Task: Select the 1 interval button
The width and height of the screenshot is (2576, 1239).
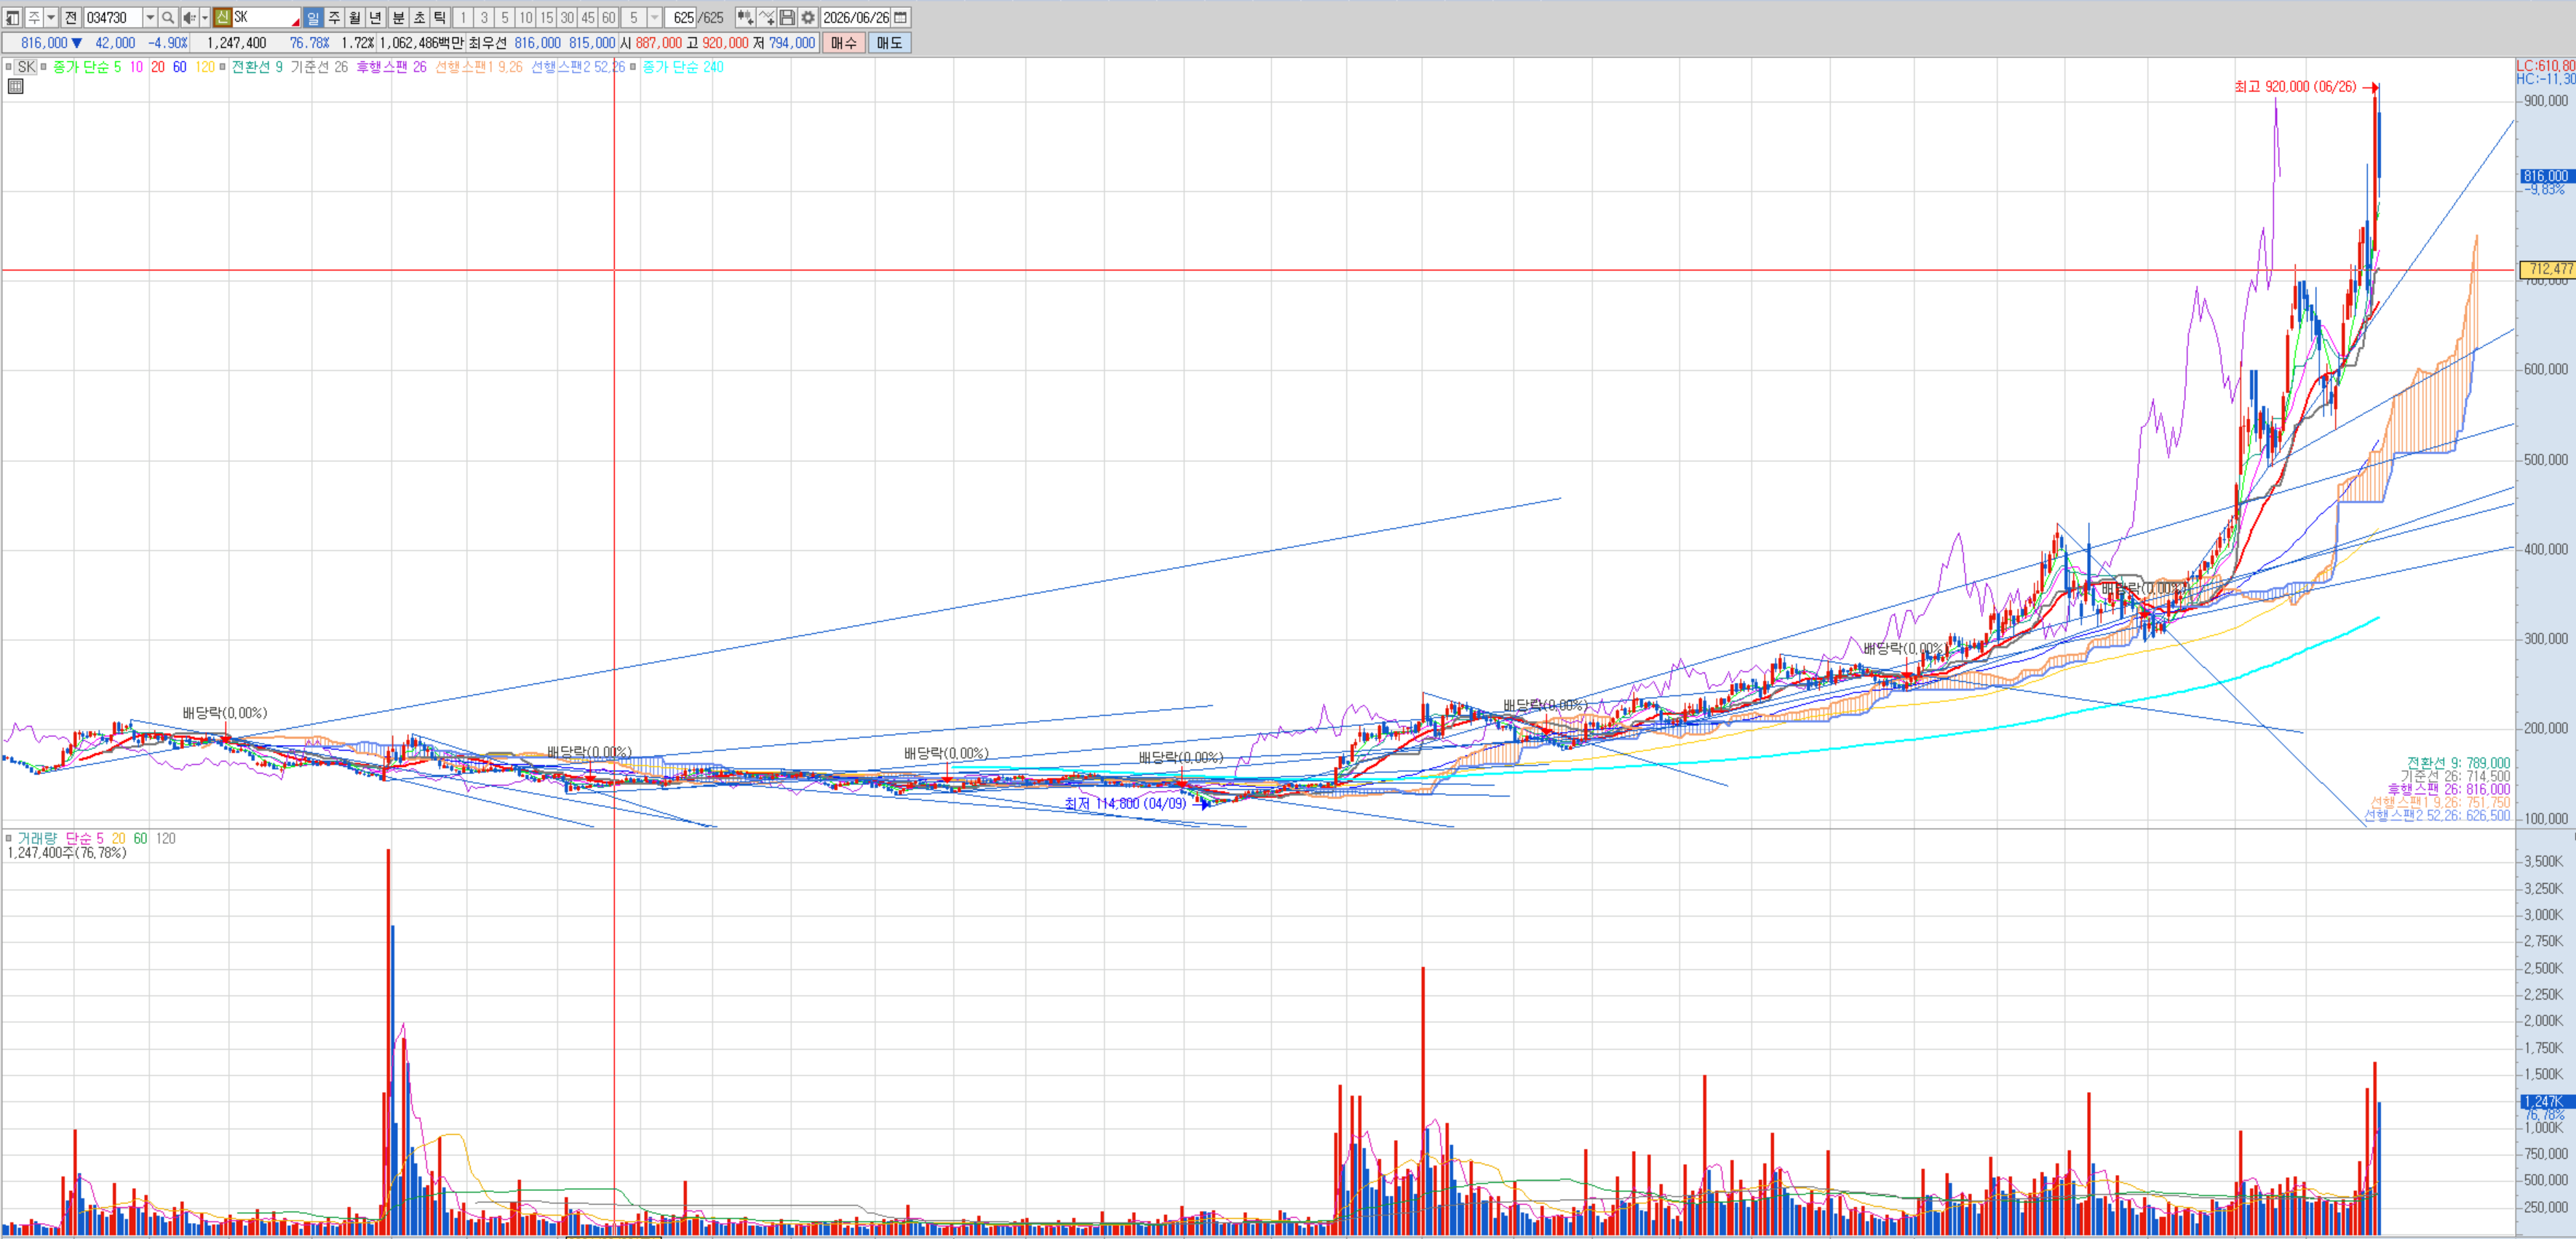Action: pos(463,18)
